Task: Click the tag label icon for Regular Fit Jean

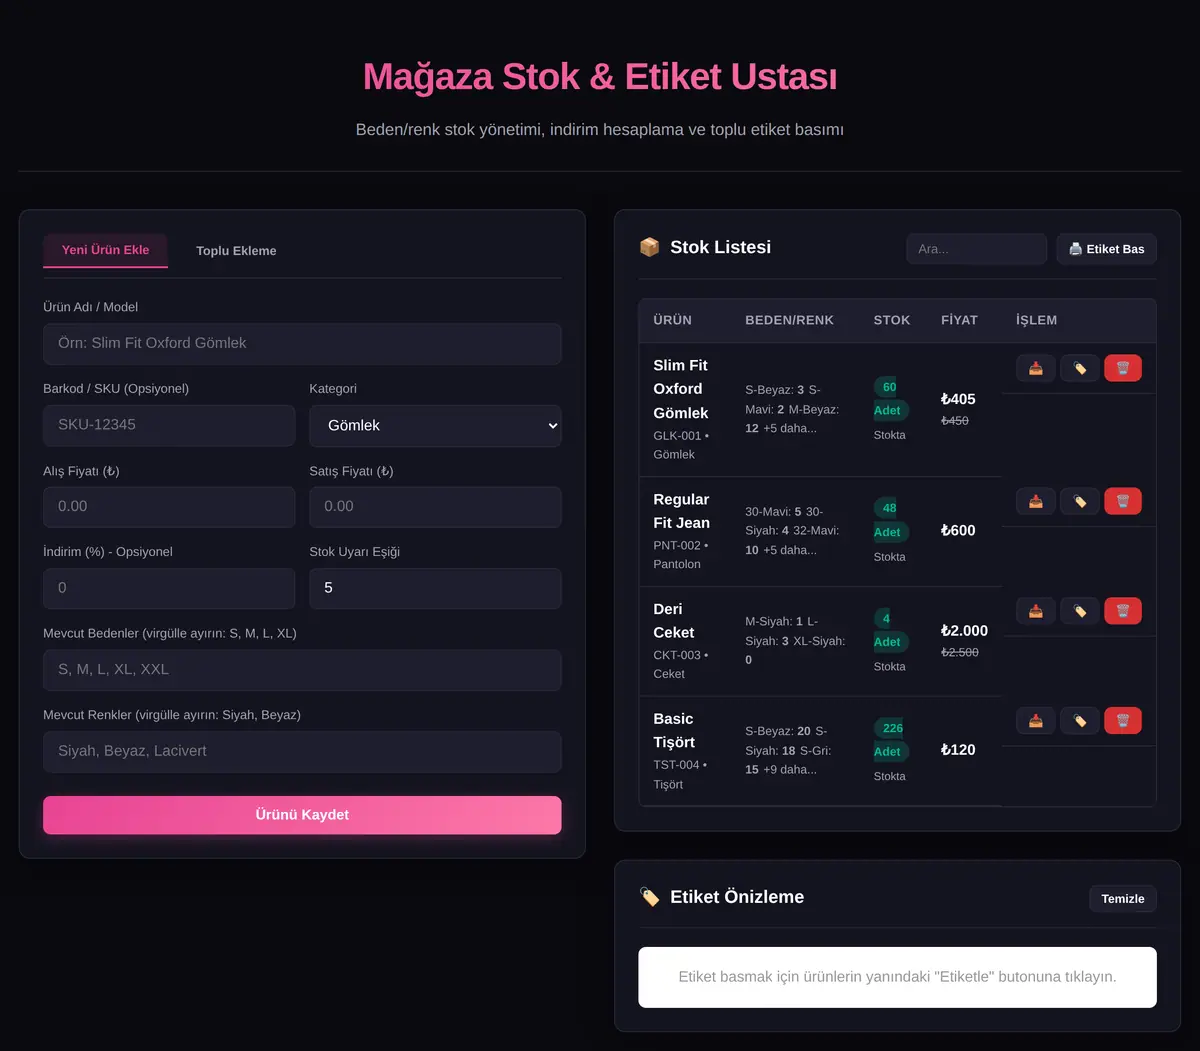Action: [1080, 501]
